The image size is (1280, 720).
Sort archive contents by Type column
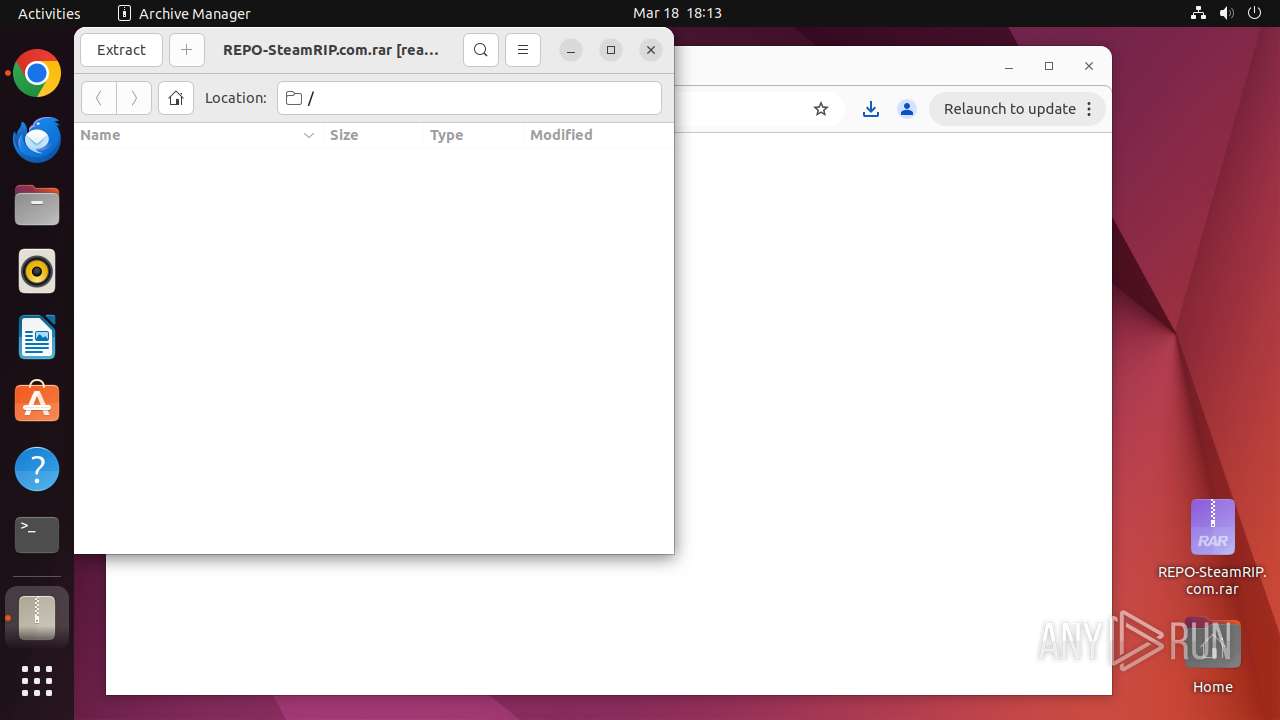pos(472,135)
